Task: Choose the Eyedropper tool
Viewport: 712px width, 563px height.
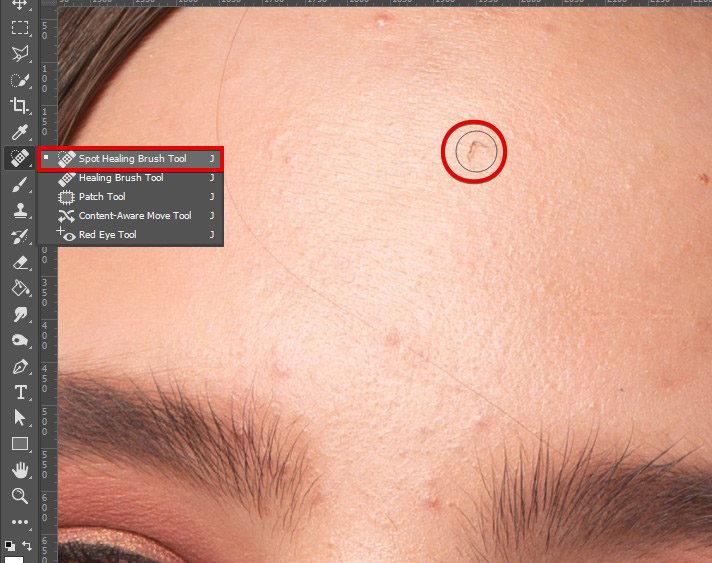Action: 19,132
